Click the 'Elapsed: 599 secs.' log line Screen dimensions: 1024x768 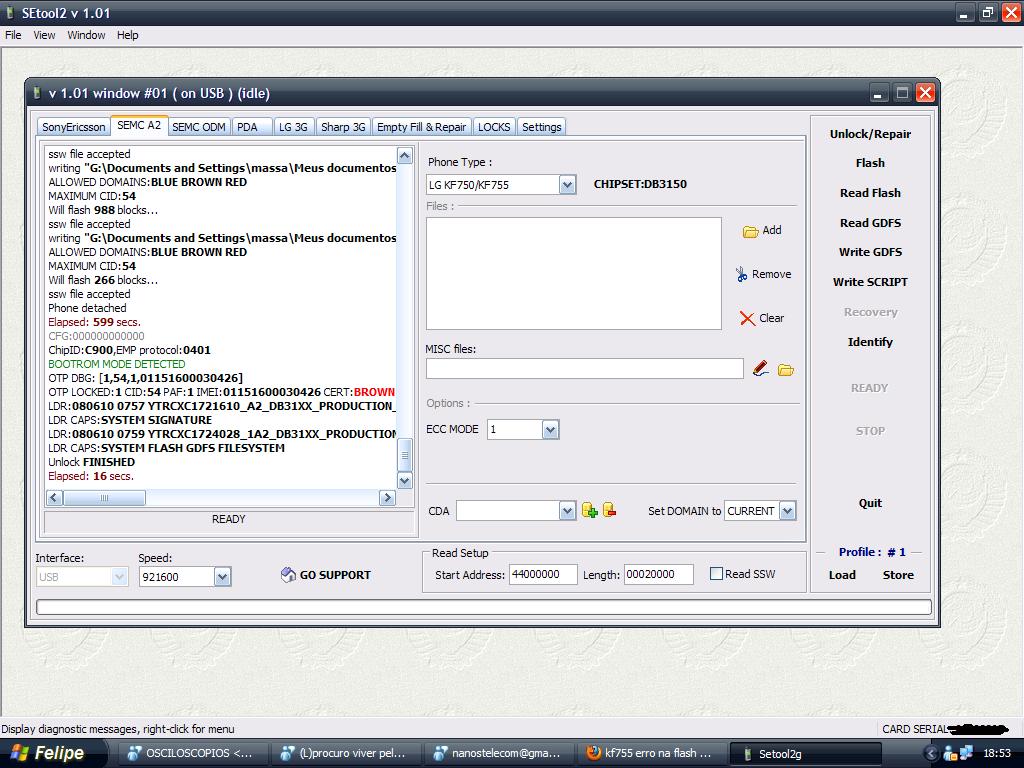[94, 322]
